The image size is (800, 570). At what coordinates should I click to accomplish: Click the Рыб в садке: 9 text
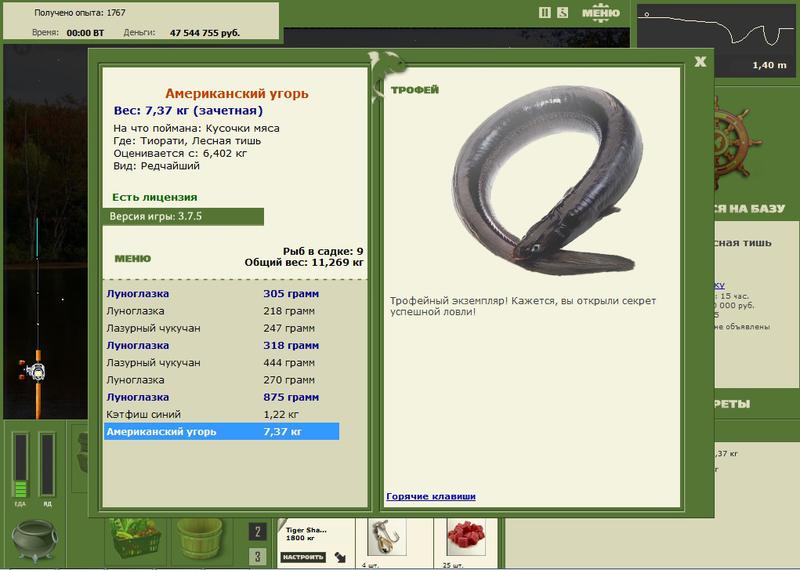click(x=323, y=251)
